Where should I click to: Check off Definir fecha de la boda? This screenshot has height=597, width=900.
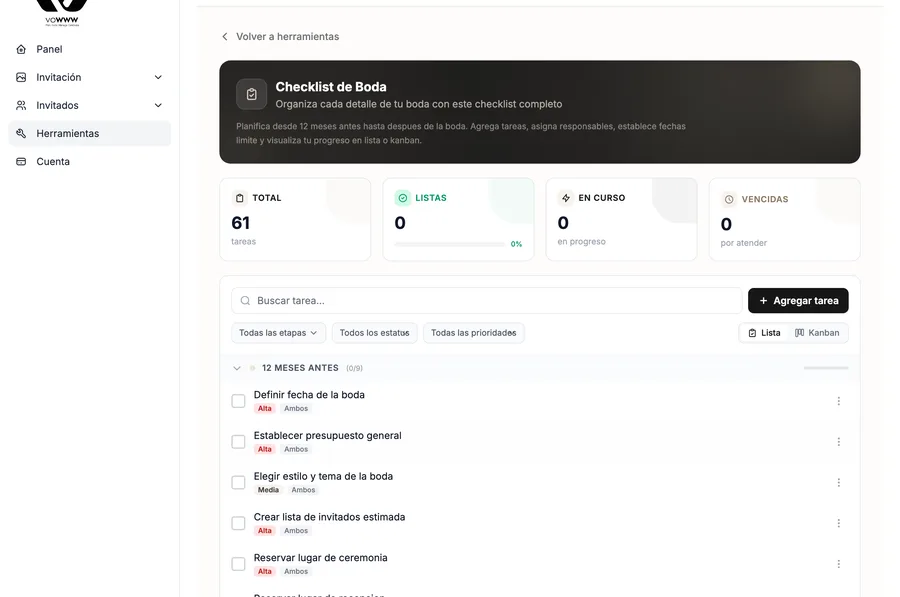238,401
